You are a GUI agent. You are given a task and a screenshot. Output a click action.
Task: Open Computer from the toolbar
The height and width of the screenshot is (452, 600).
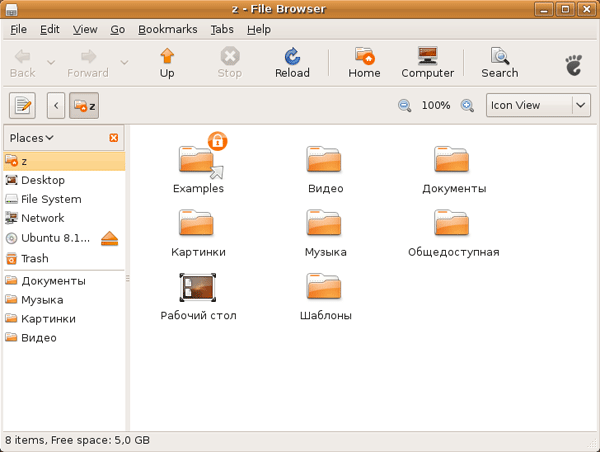(x=427, y=57)
